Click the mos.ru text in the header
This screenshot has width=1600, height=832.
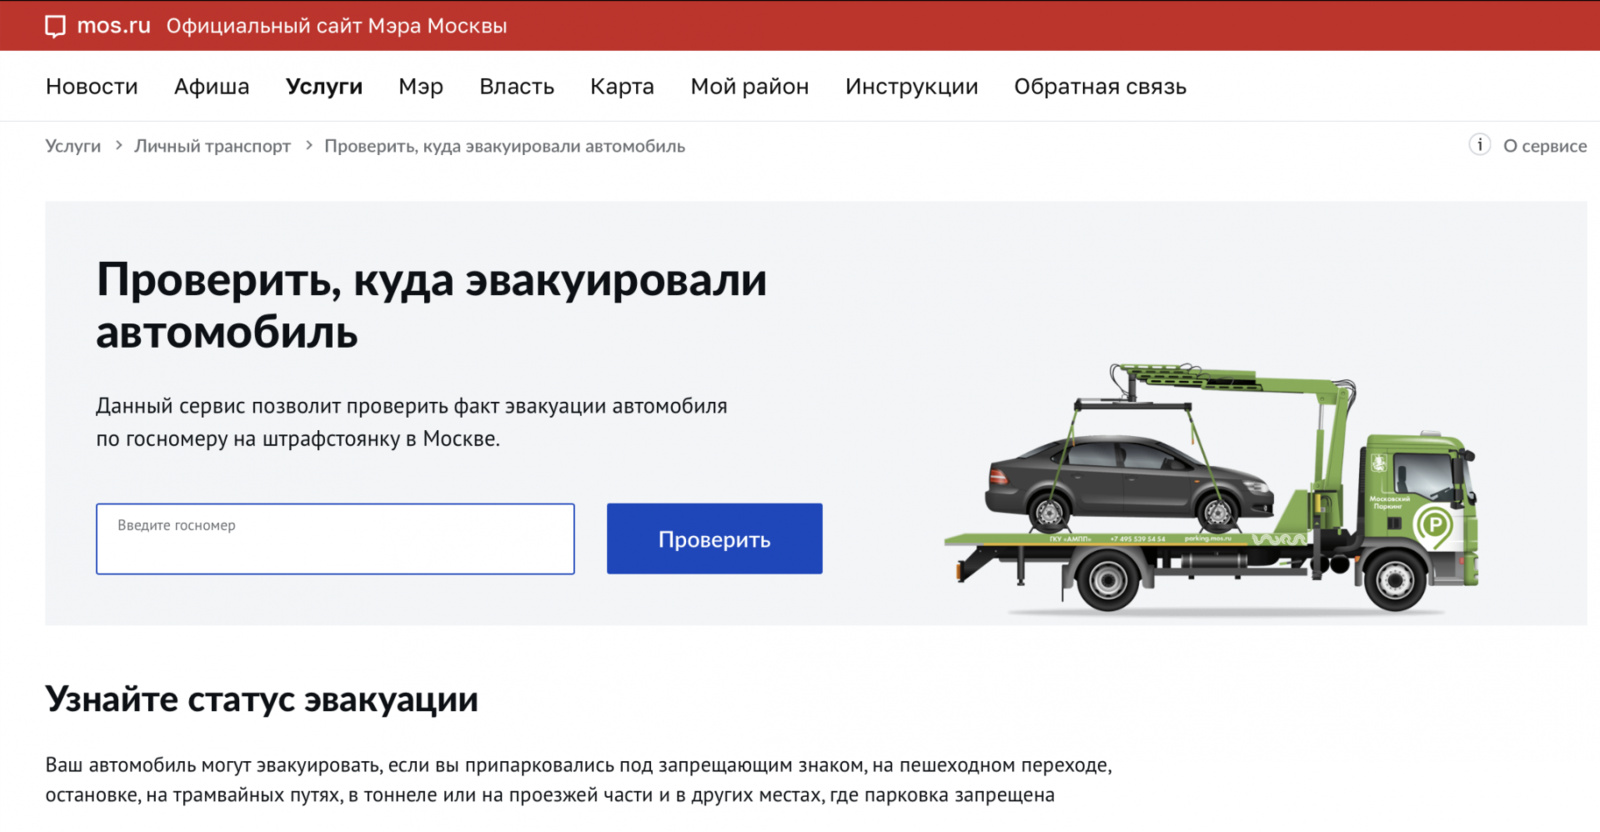point(114,26)
